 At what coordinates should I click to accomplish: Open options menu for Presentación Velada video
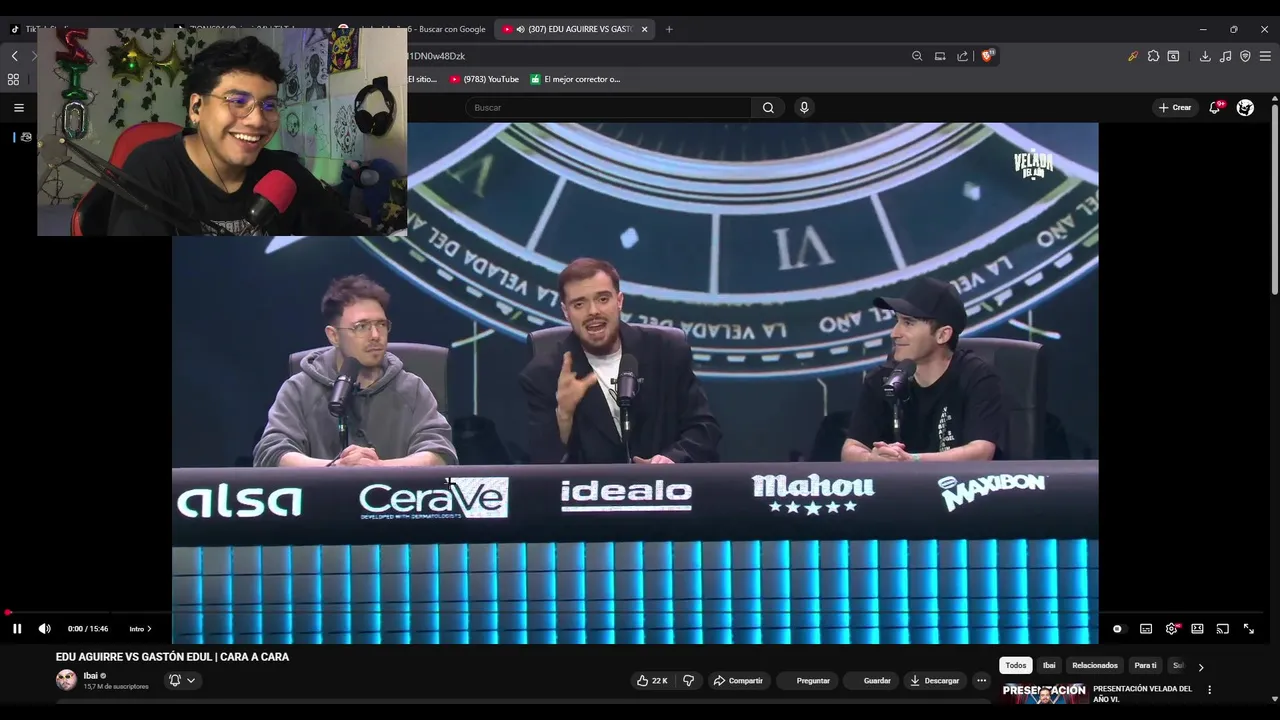coord(1209,690)
